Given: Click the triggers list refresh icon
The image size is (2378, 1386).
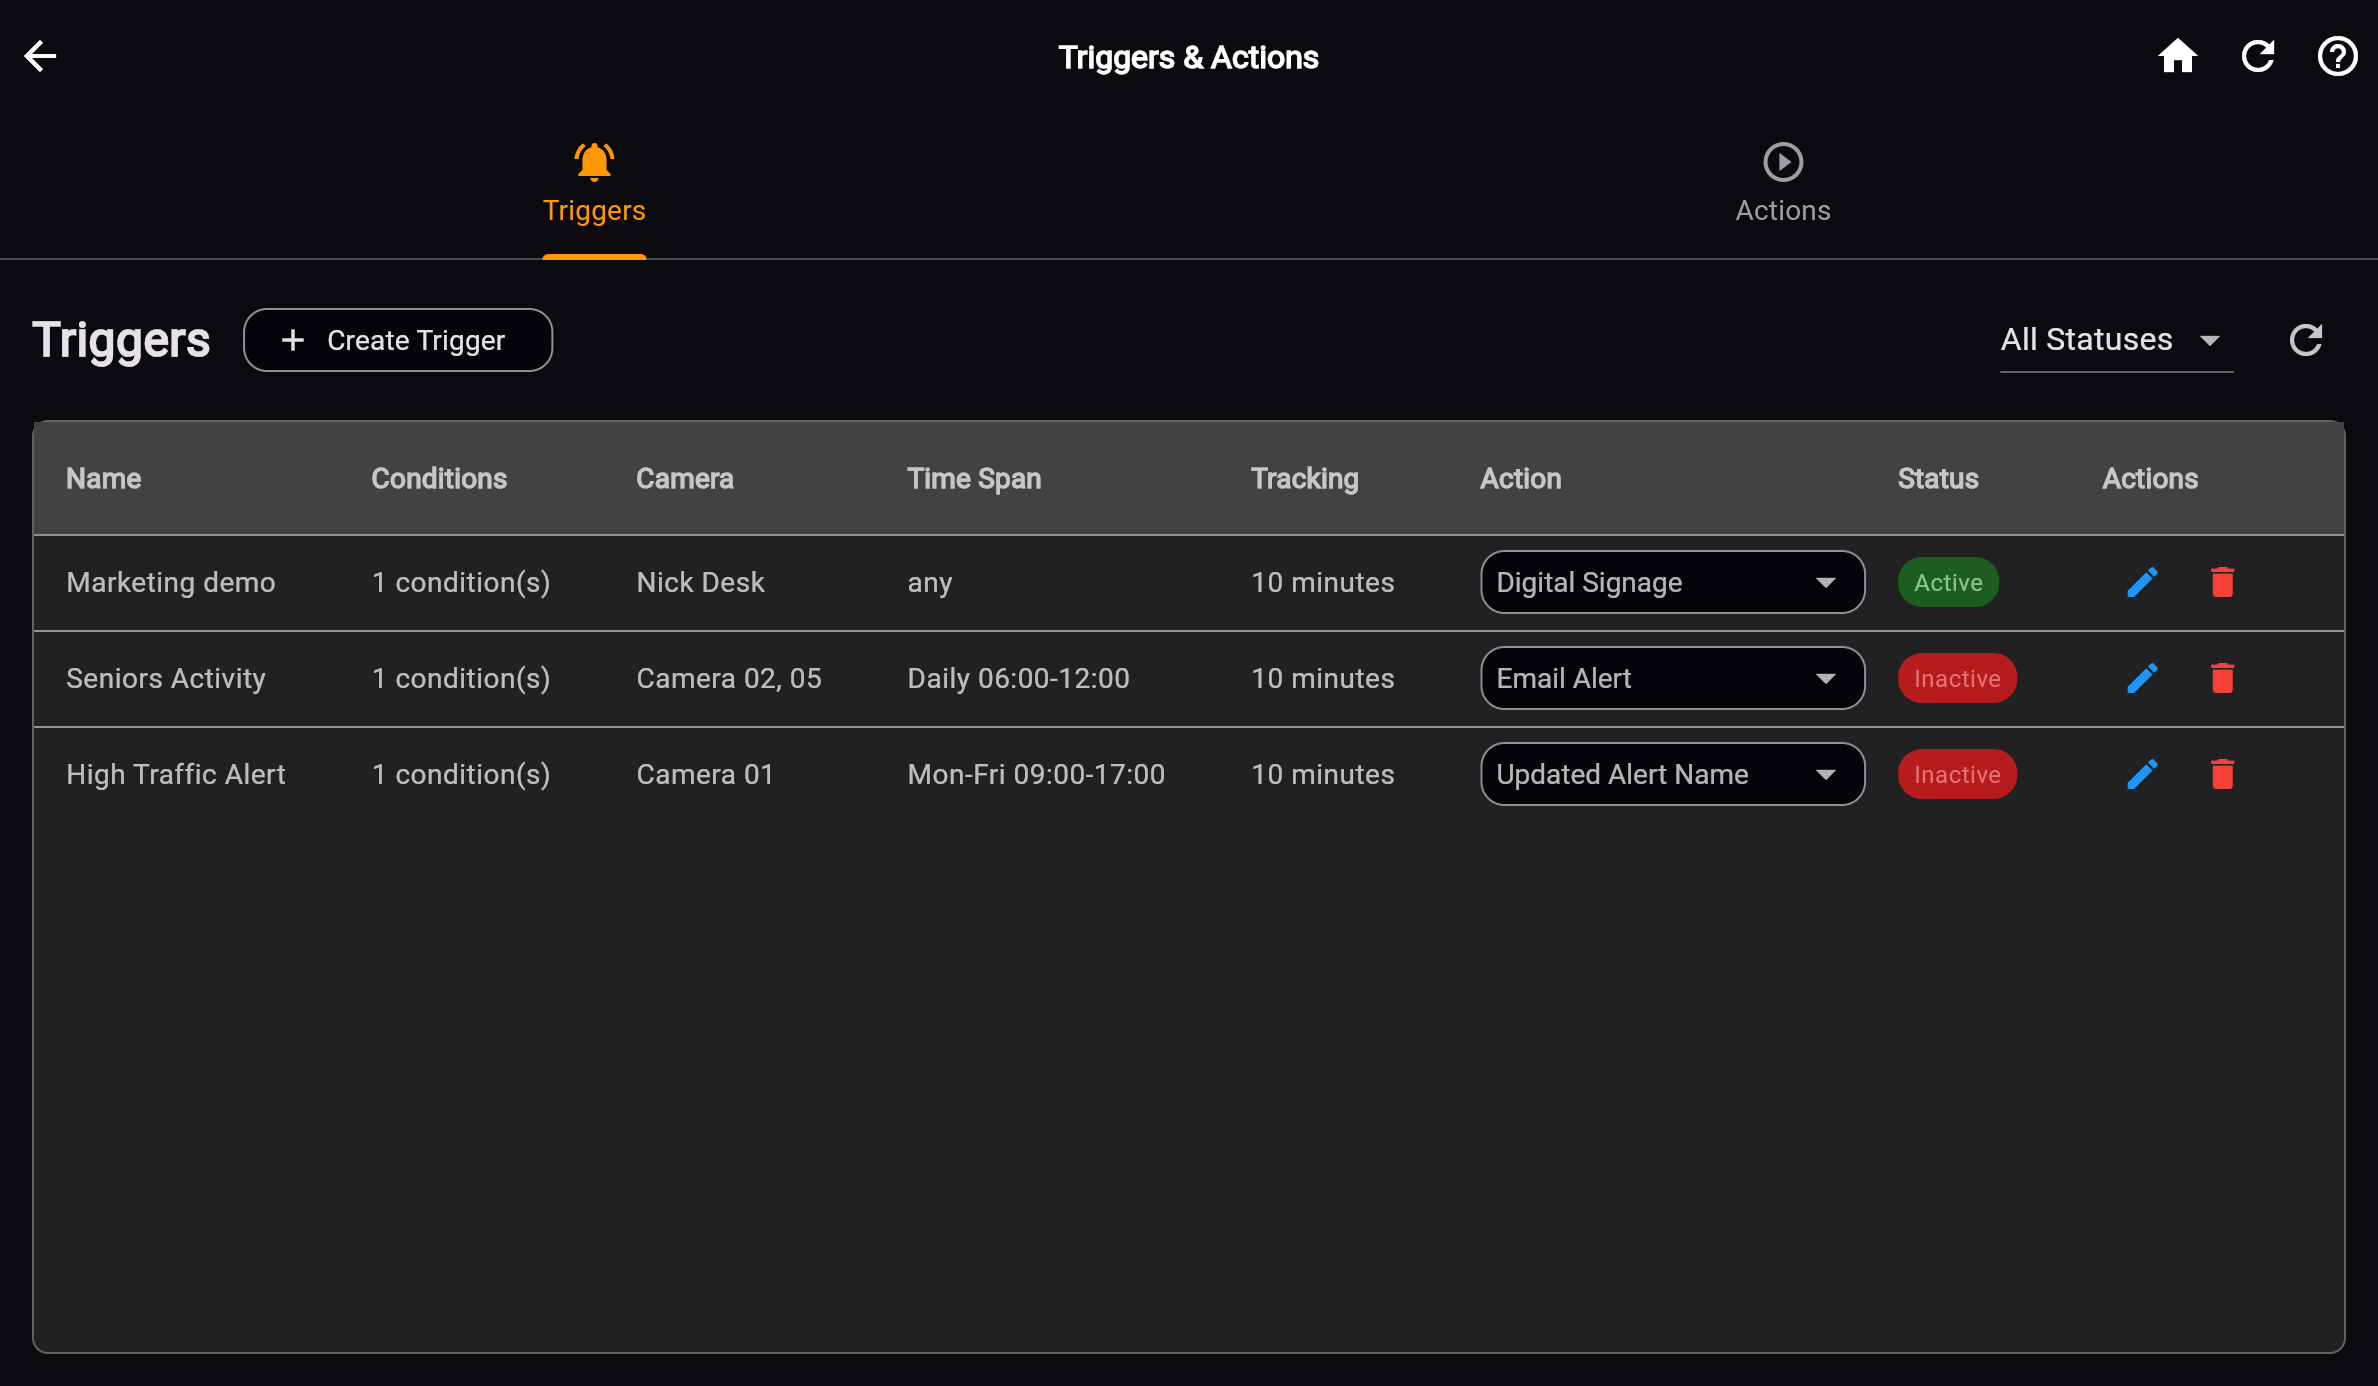Looking at the screenshot, I should tap(2306, 340).
